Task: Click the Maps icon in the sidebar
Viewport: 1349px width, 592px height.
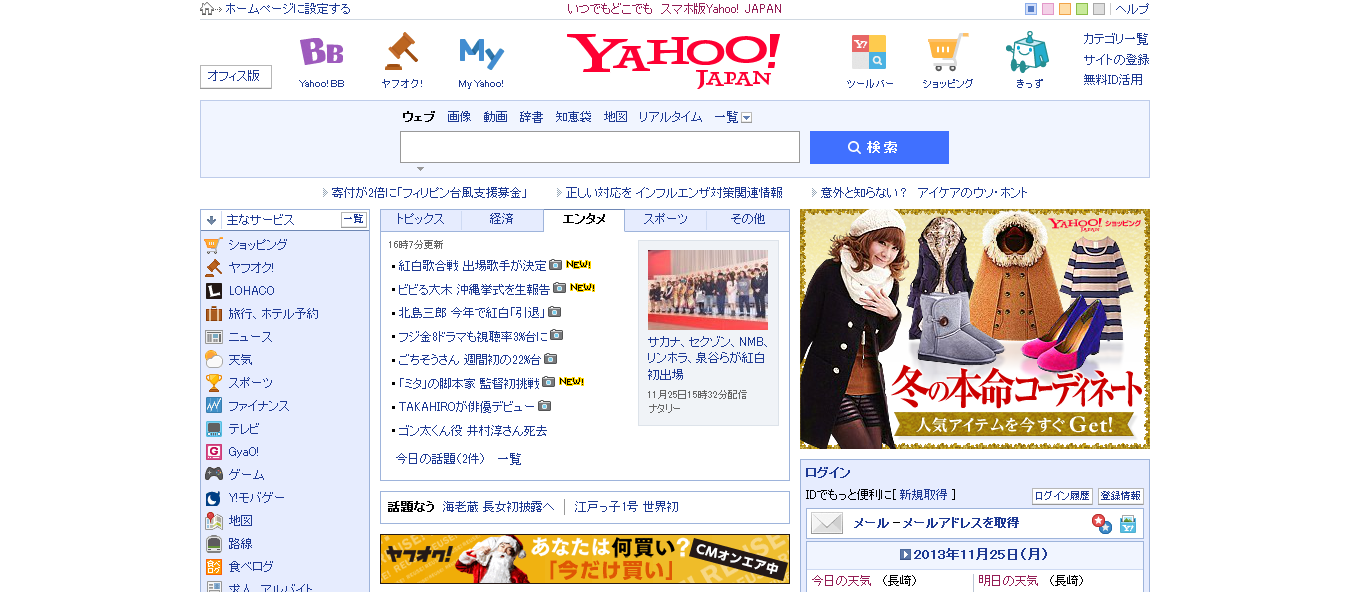Action: point(213,520)
